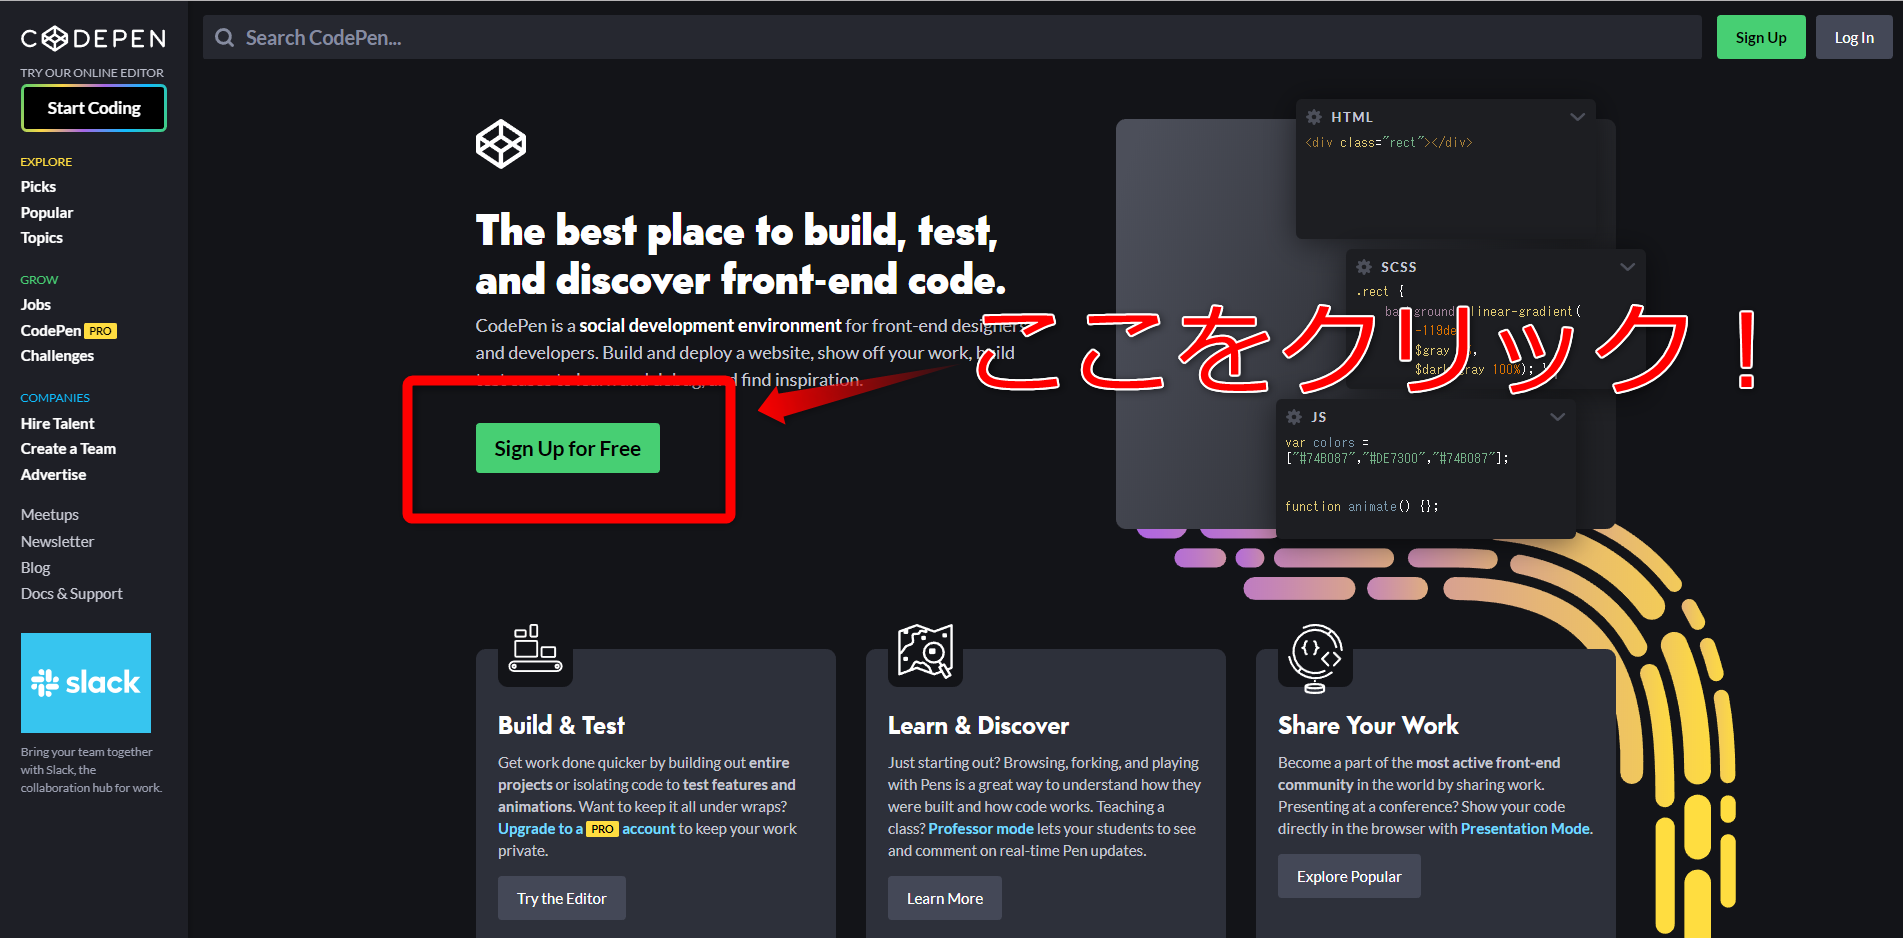Collapse the SCSS code panel

click(x=1628, y=267)
